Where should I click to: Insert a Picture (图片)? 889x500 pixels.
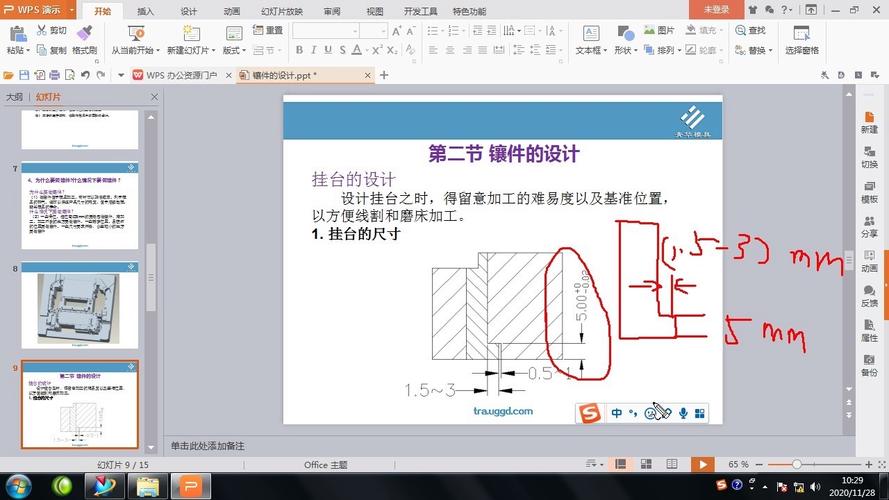coord(659,30)
